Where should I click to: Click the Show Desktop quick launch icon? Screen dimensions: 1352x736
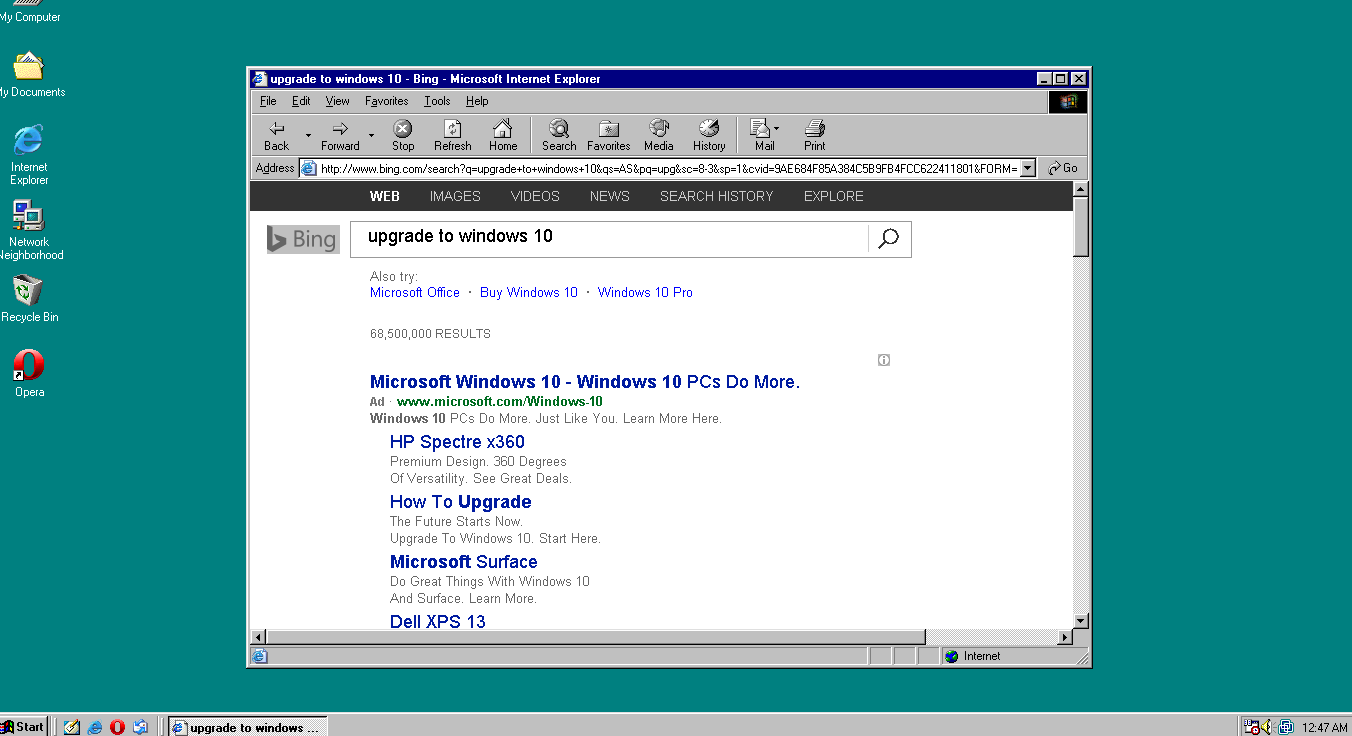[x=72, y=727]
